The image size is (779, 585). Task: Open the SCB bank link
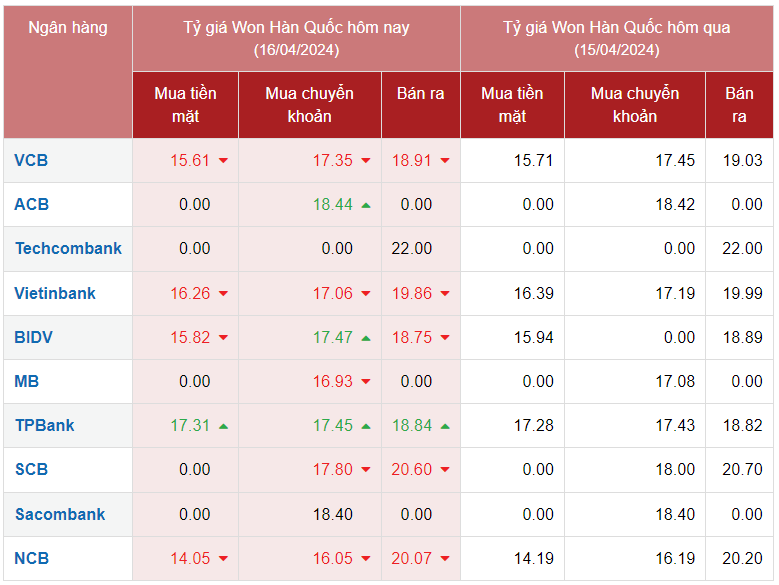(31, 469)
